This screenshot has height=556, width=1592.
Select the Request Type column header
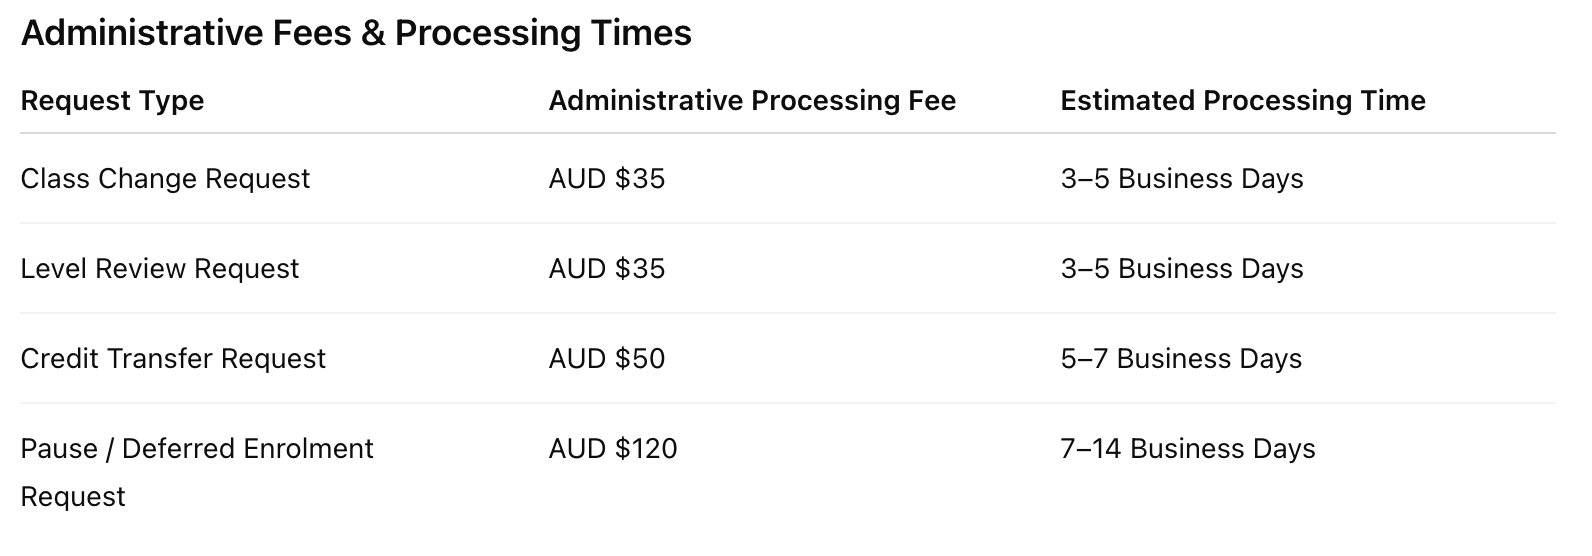tap(112, 101)
